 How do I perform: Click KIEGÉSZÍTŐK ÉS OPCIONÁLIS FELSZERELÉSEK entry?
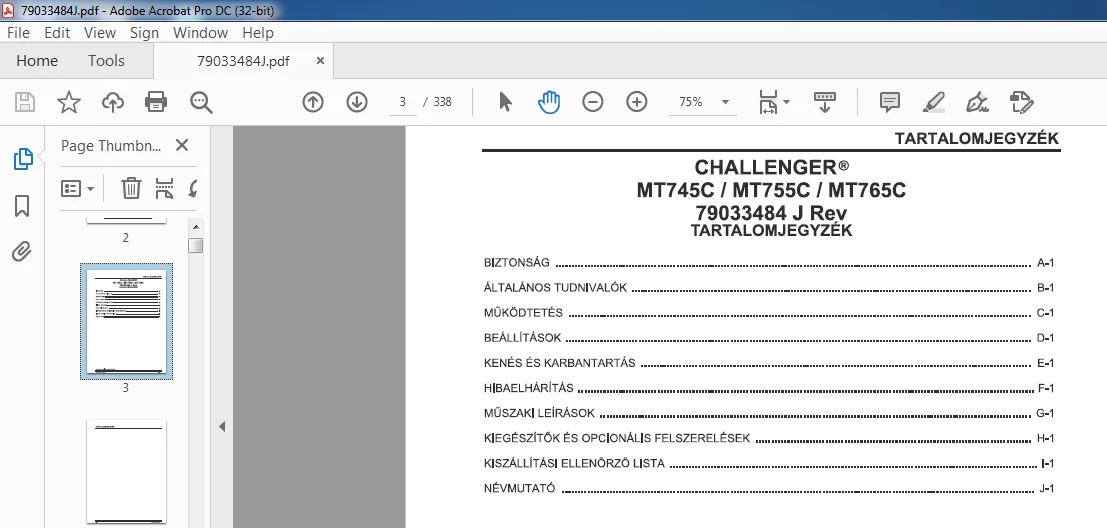[768, 438]
